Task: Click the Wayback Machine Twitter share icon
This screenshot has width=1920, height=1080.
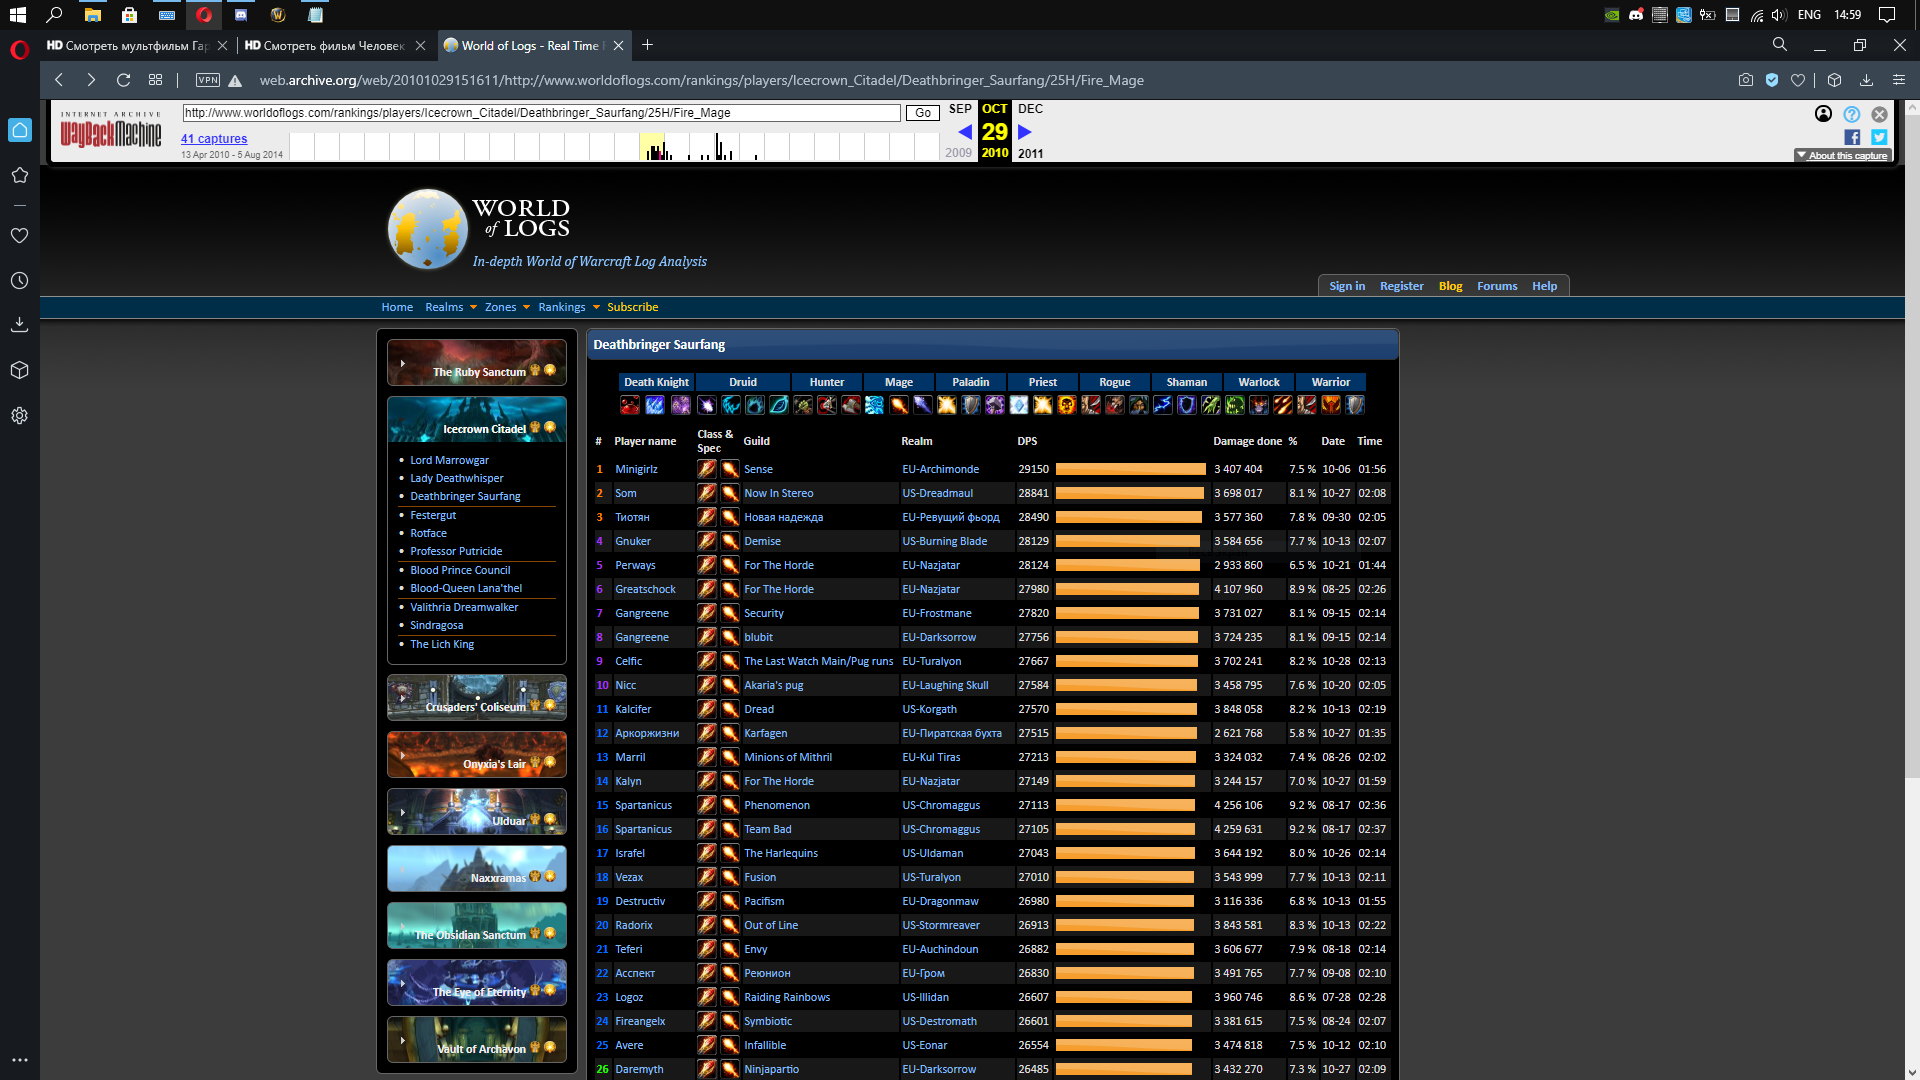Action: pos(1879,138)
